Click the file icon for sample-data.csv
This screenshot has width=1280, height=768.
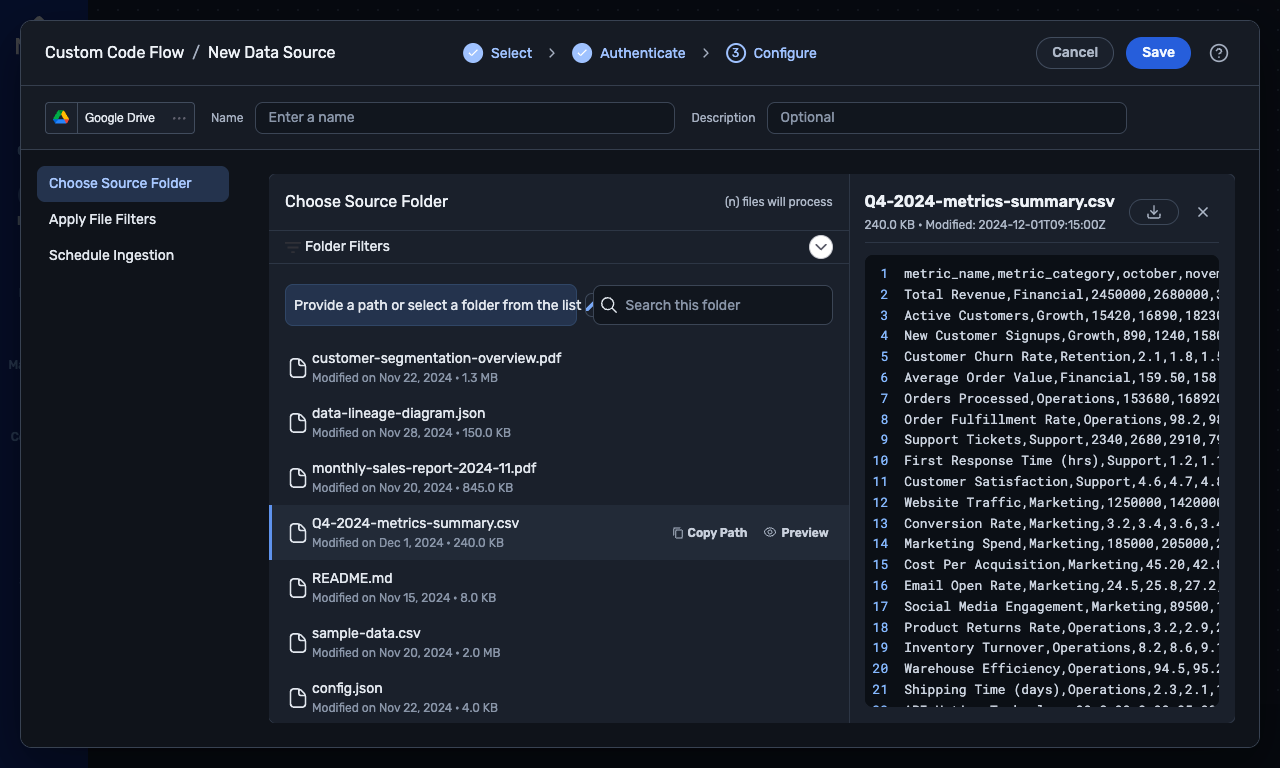click(x=297, y=643)
